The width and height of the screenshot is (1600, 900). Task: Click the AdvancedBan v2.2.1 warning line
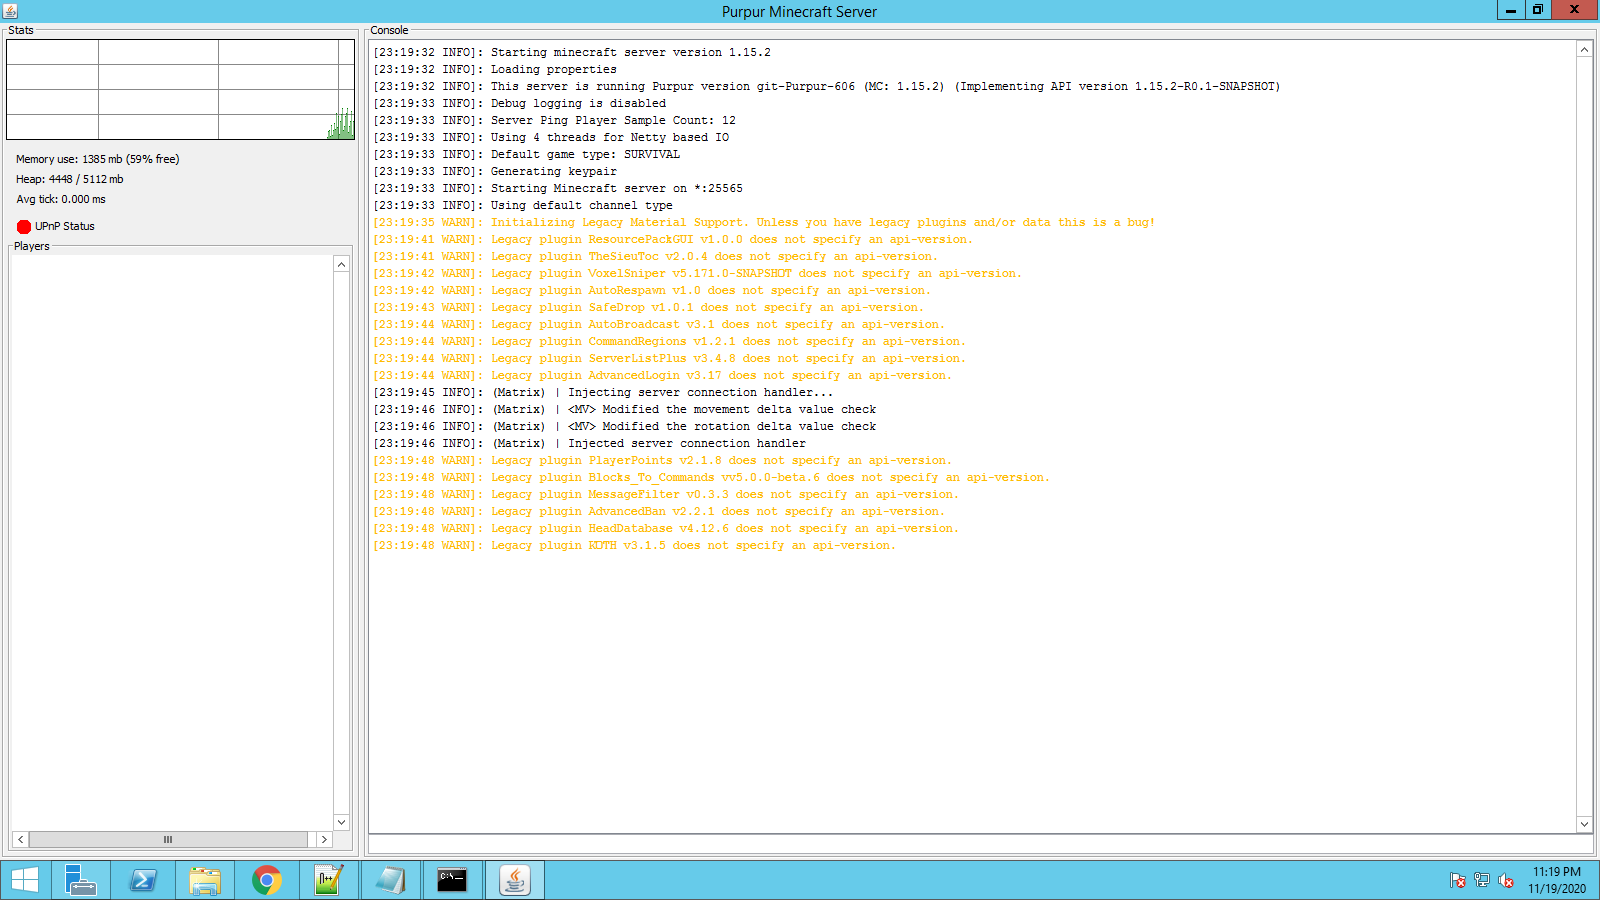[659, 511]
